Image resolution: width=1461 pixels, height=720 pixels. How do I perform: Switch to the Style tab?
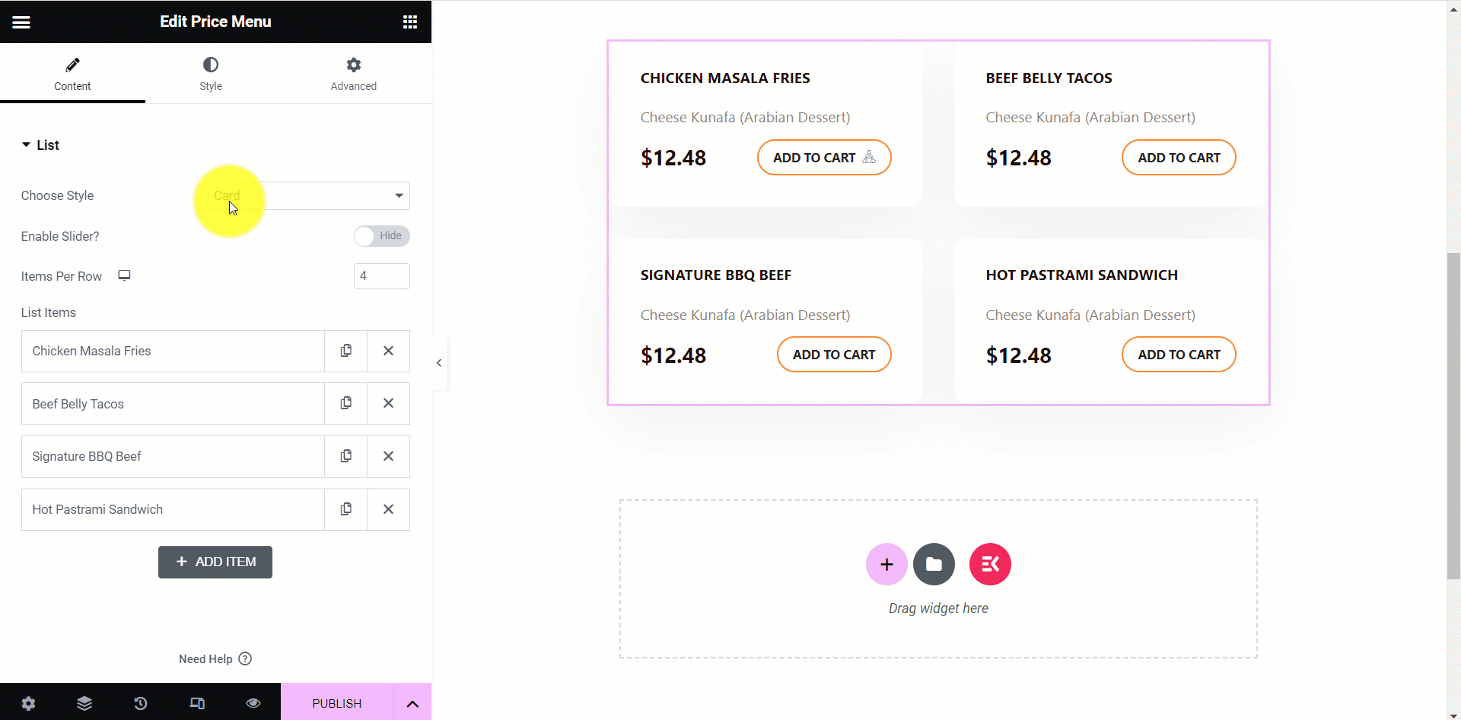210,74
